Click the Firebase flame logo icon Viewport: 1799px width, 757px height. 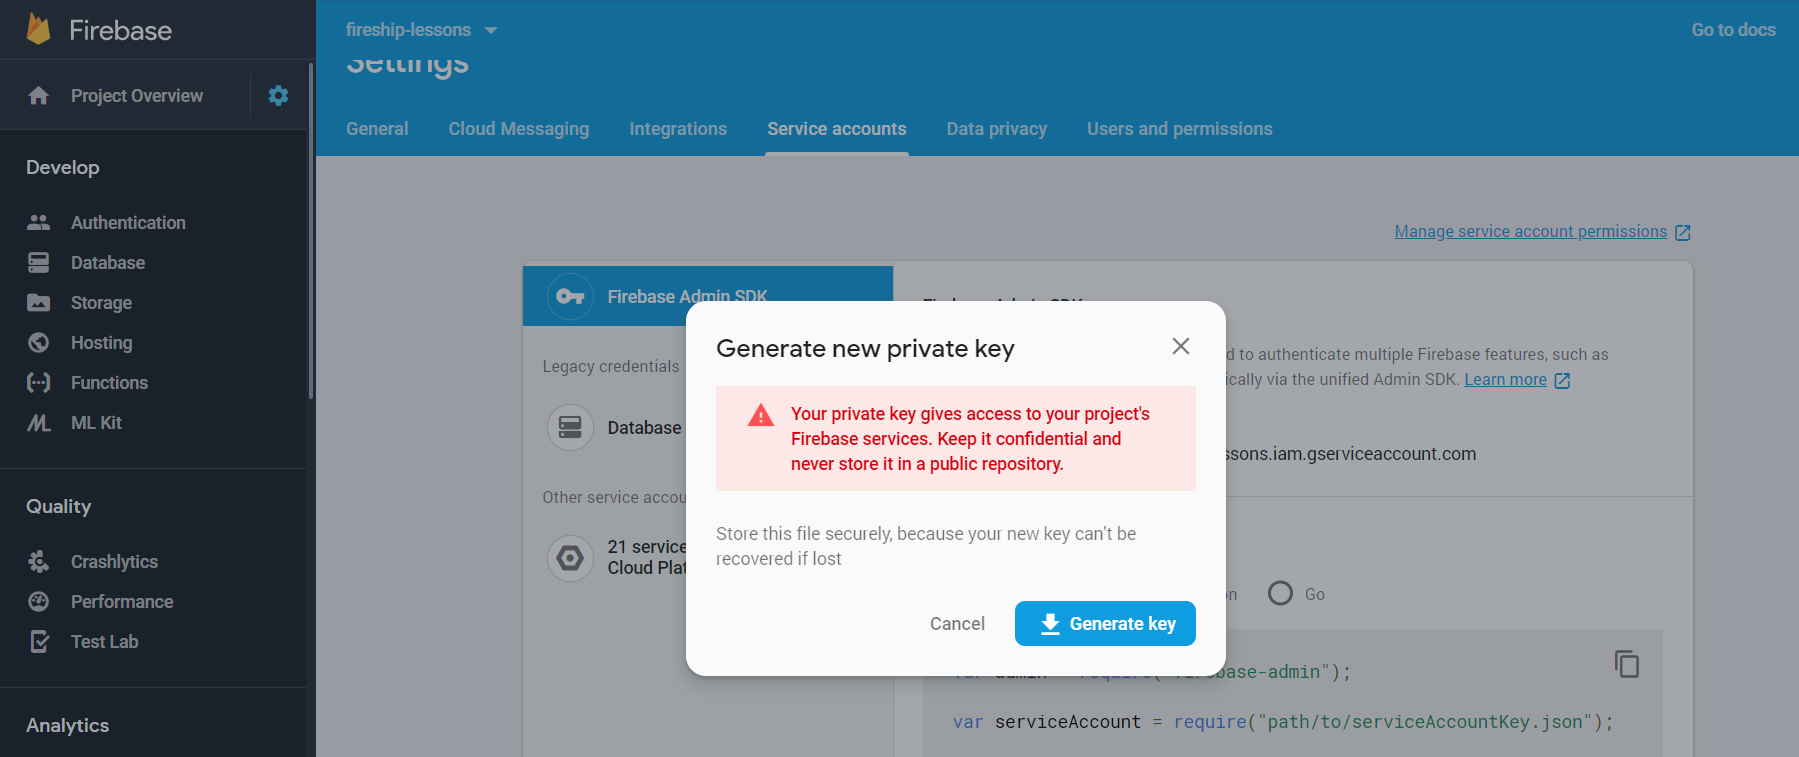pyautogui.click(x=39, y=29)
